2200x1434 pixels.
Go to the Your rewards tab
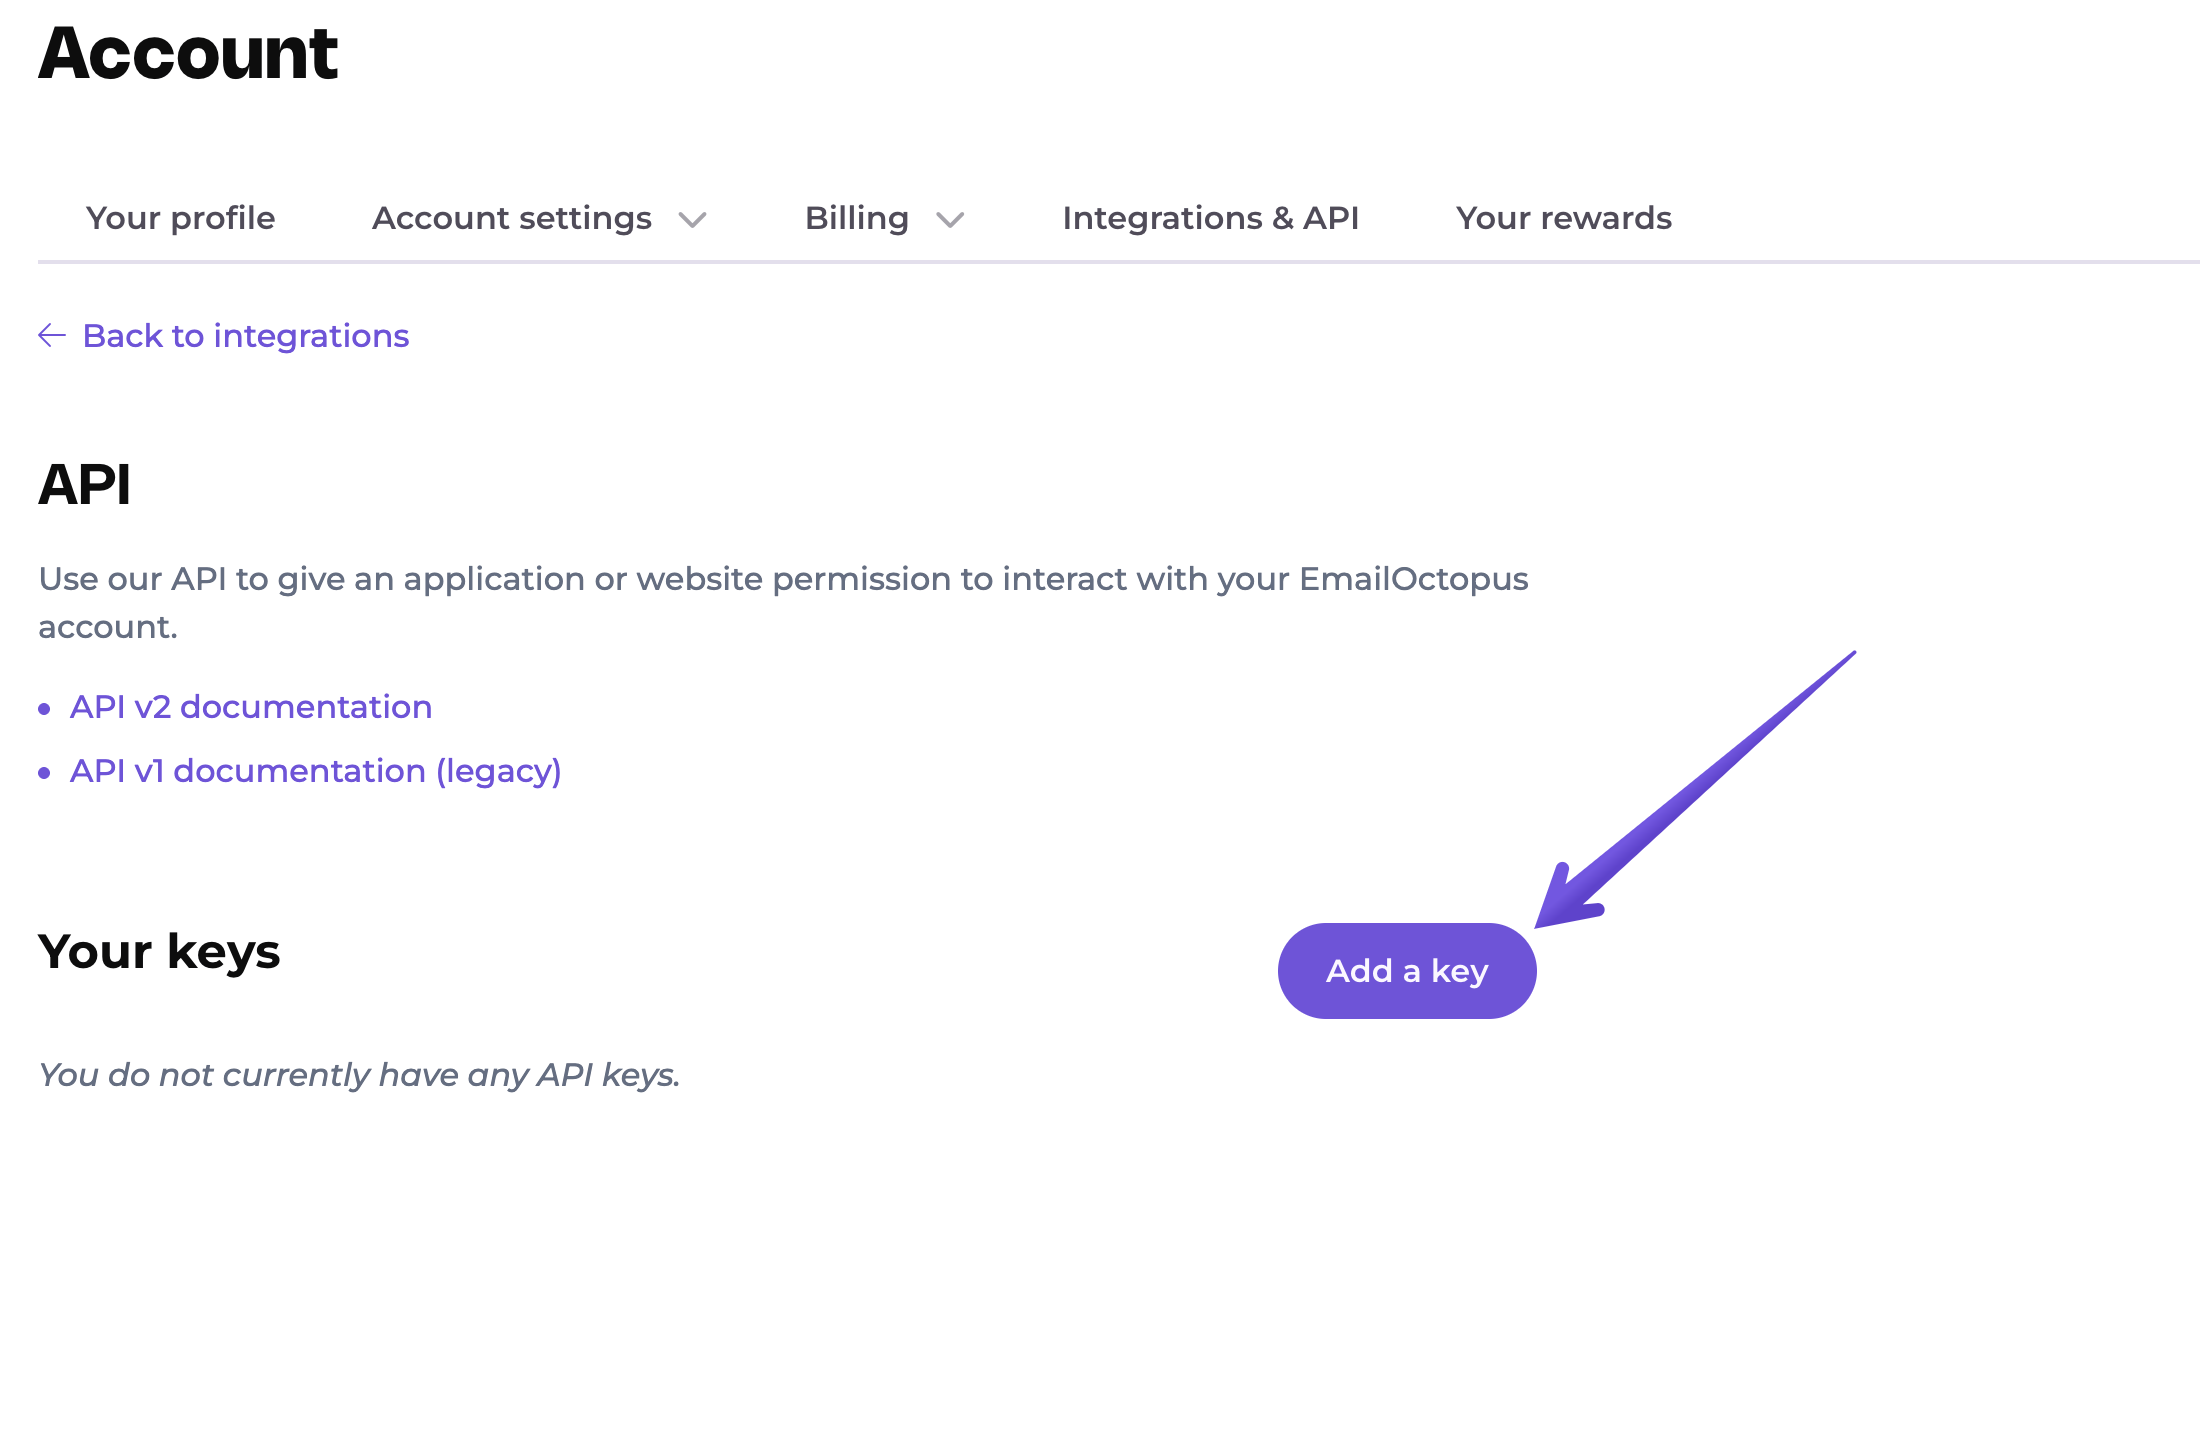pyautogui.click(x=1564, y=218)
